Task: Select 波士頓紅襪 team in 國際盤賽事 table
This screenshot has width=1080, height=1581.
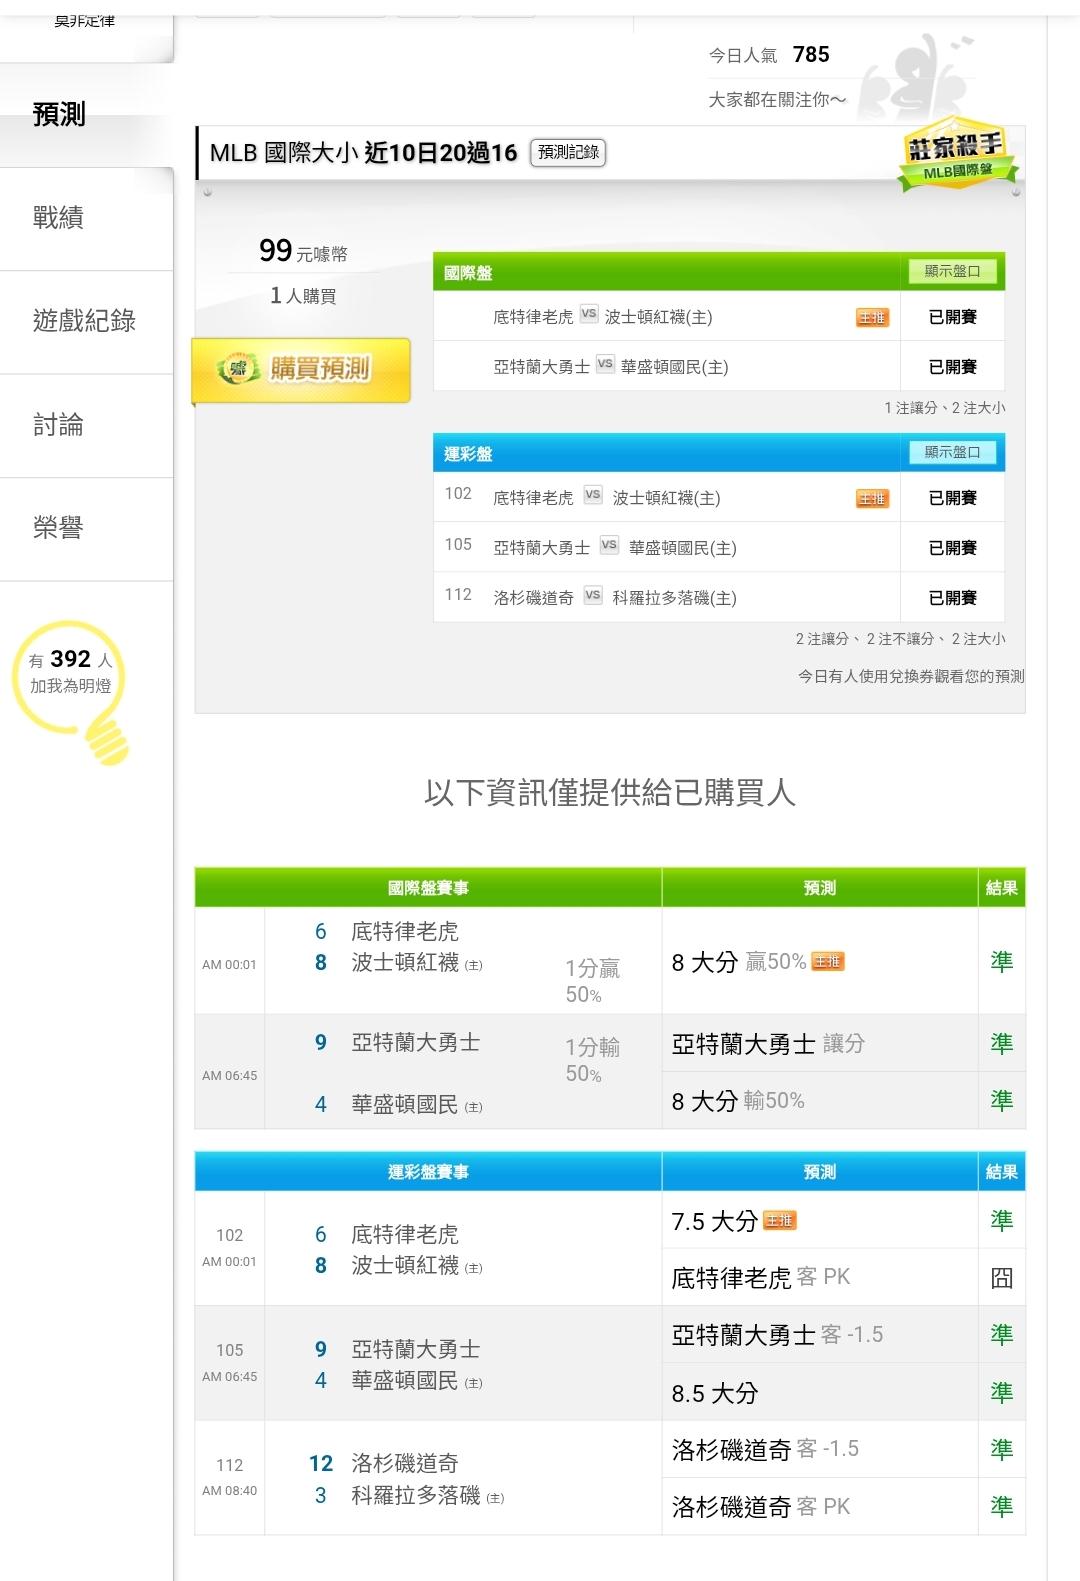Action: (405, 962)
